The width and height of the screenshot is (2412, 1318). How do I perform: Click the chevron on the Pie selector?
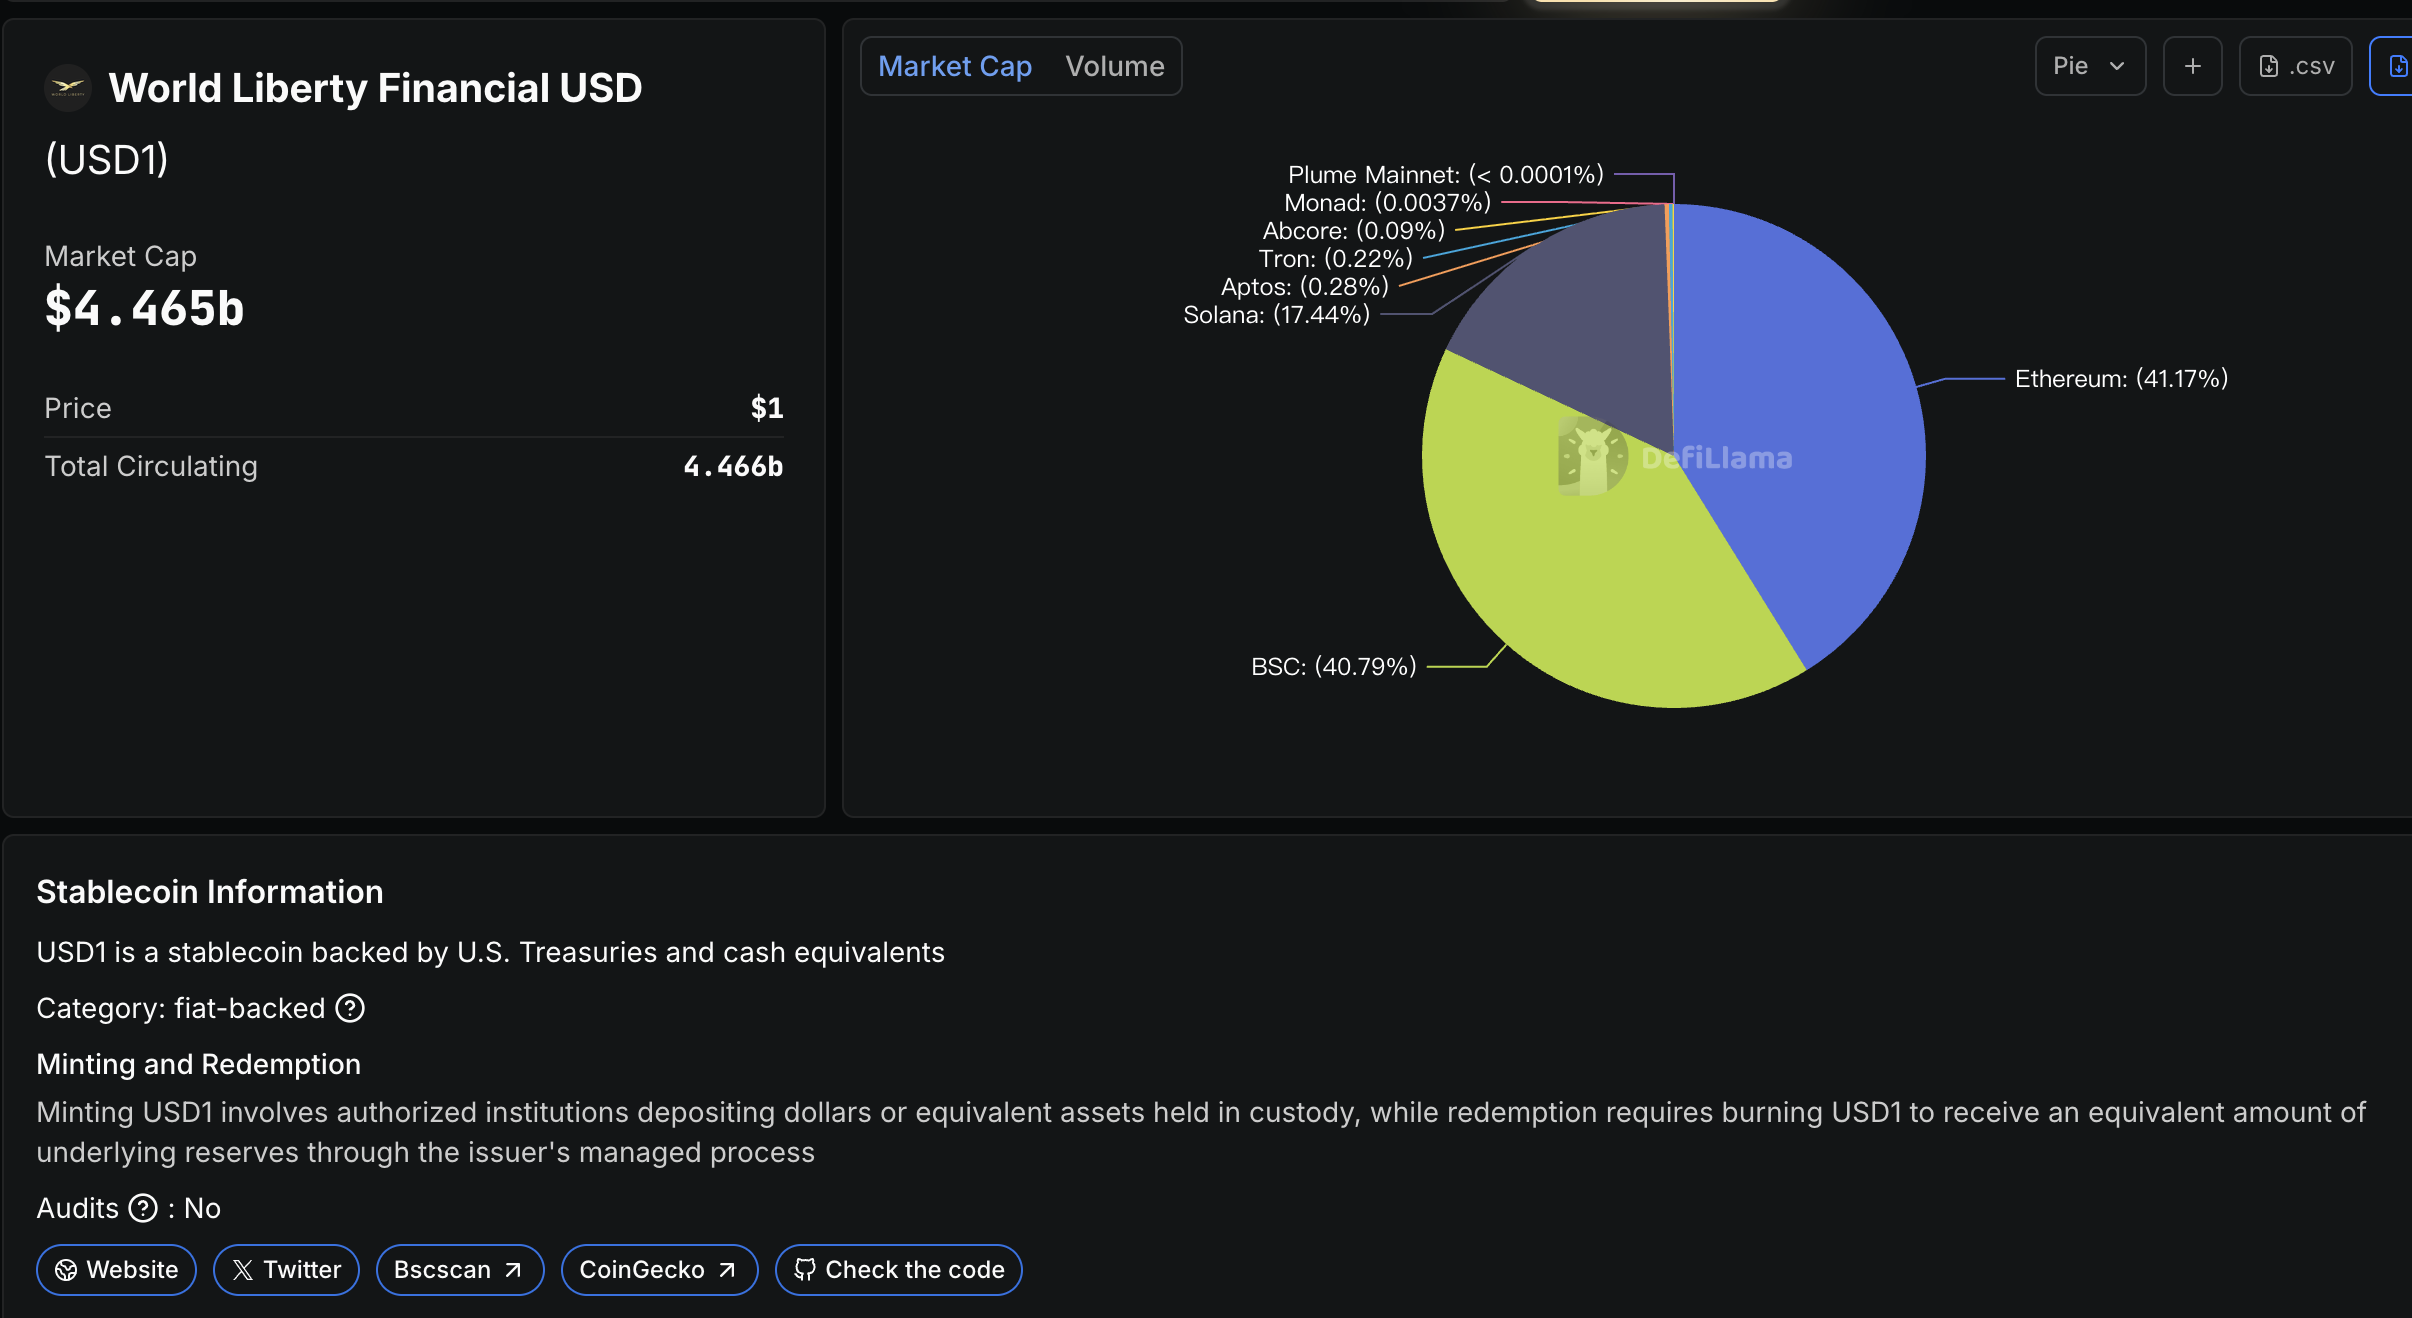tap(2116, 66)
